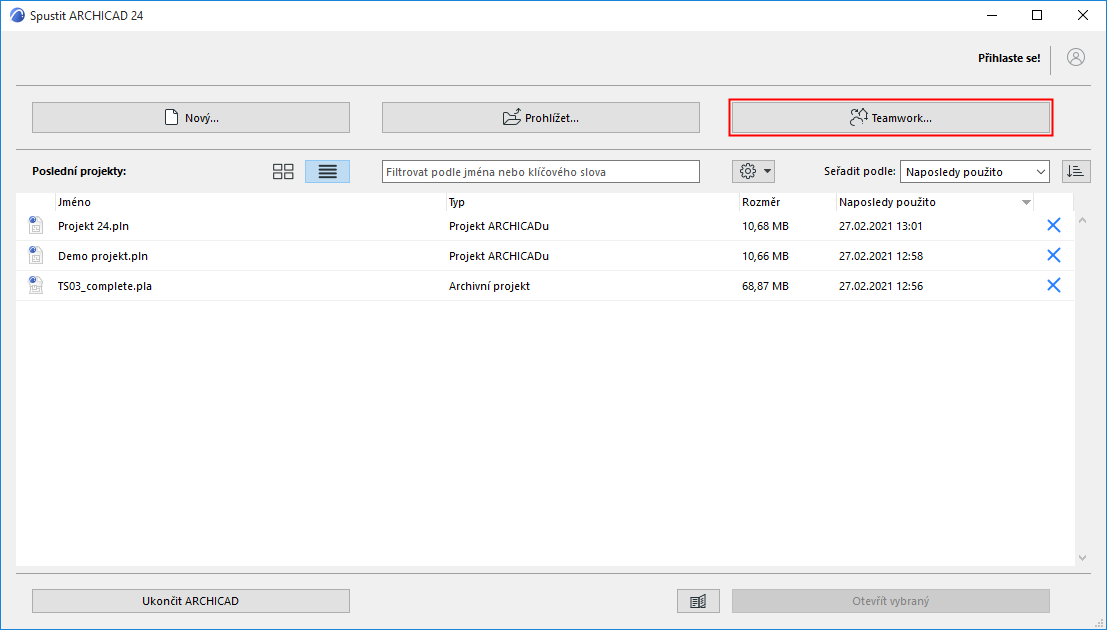This screenshot has width=1107, height=630.
Task: Switch to list view of projects
Action: (x=328, y=172)
